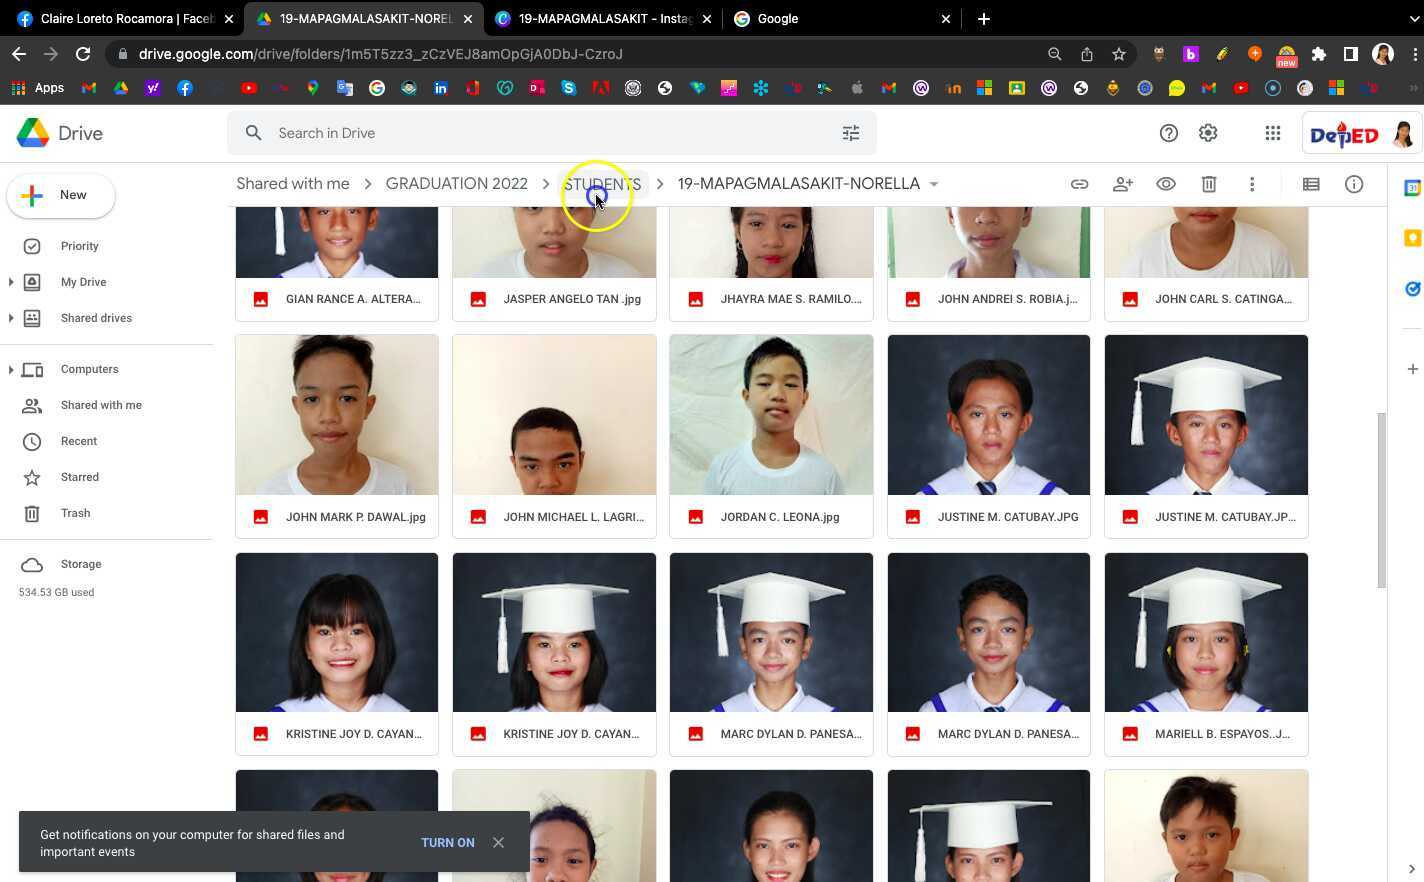Viewport: 1424px width, 882px height.
Task: Open Google Calendar in the side panel
Action: pos(1411,185)
